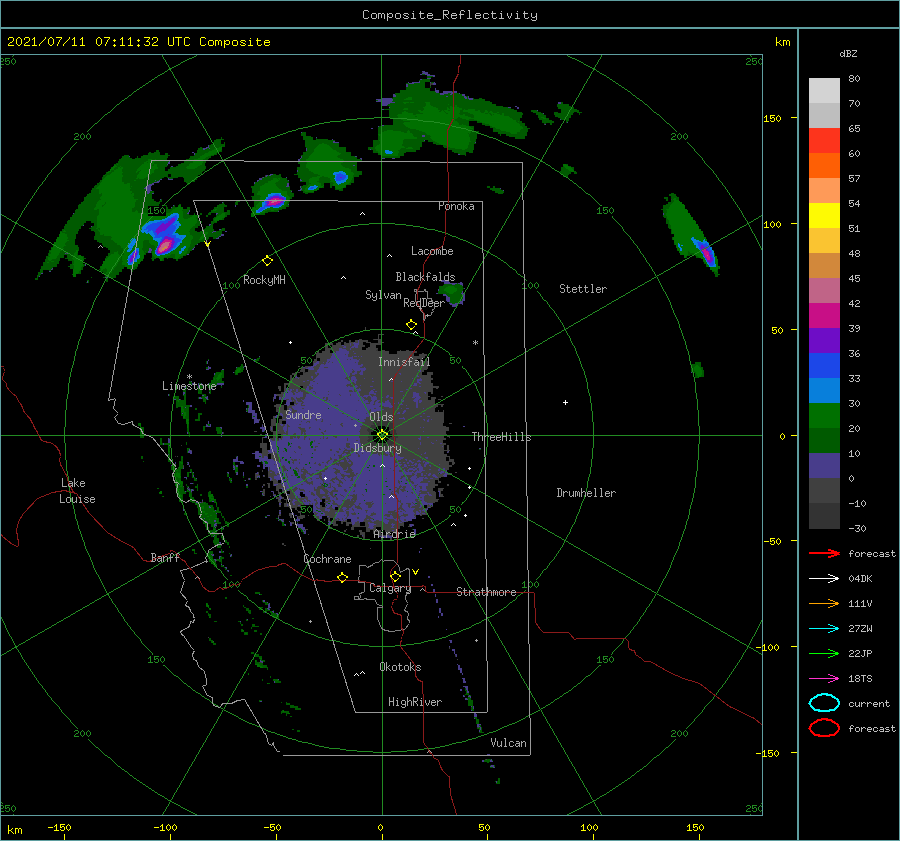Click radar site marker at map center
Image resolution: width=900 pixels, height=841 pixels.
(x=382, y=435)
